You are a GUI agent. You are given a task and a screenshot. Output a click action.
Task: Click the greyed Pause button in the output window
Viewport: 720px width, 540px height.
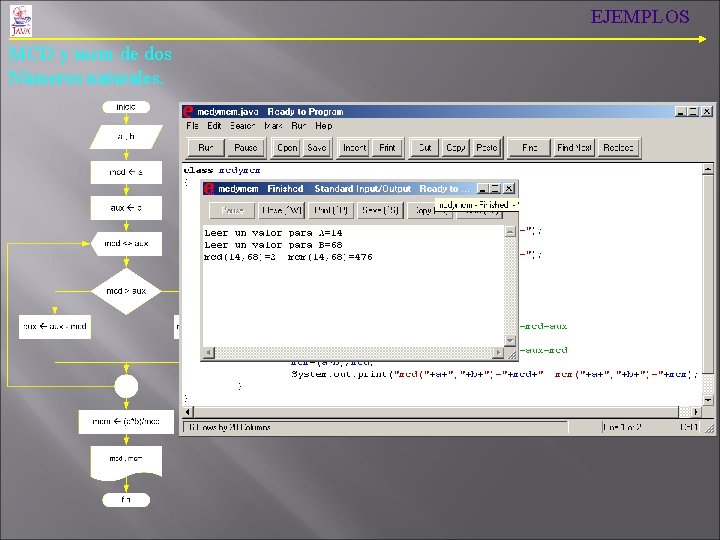click(x=232, y=211)
